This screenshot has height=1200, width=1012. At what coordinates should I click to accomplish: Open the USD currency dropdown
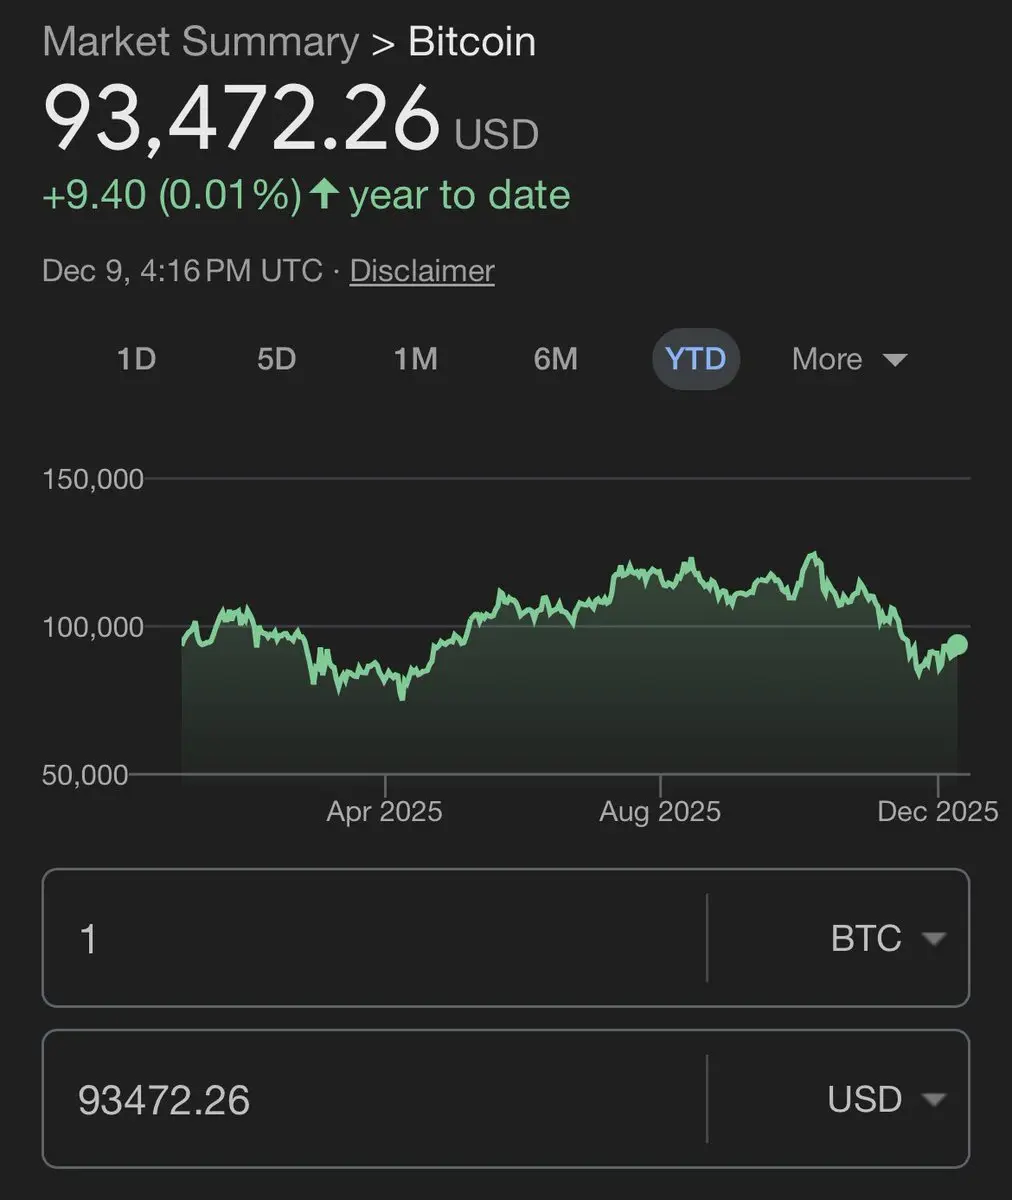coord(886,1100)
